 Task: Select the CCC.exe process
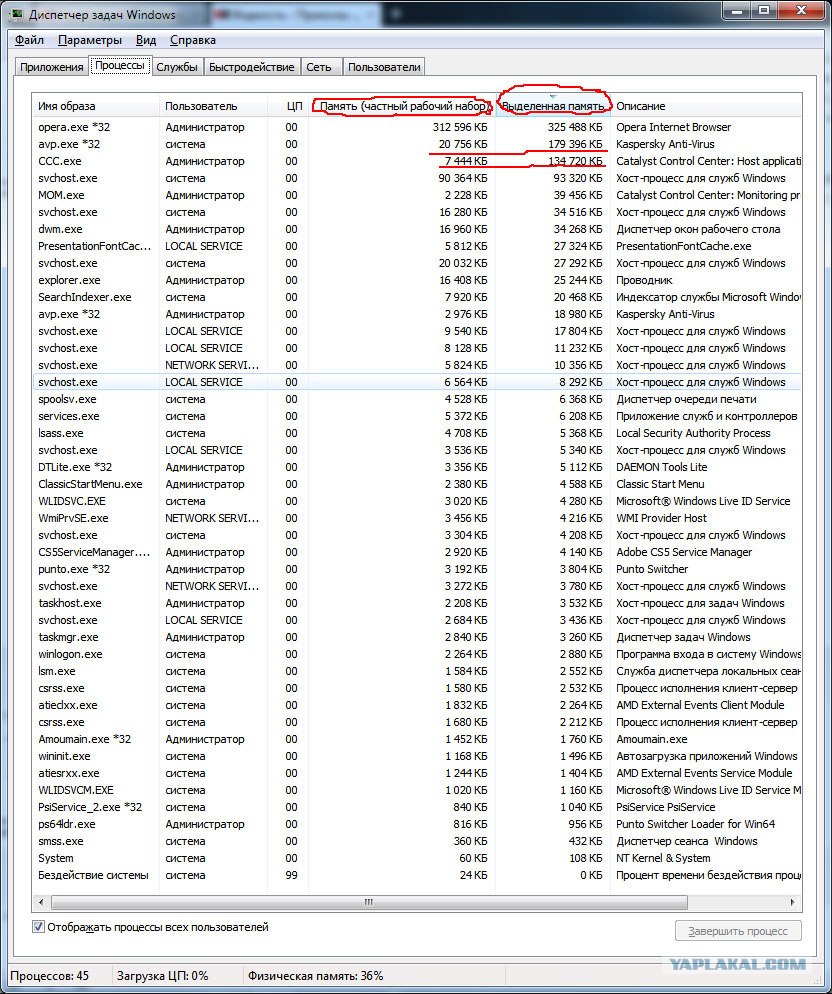pyautogui.click(x=417, y=161)
